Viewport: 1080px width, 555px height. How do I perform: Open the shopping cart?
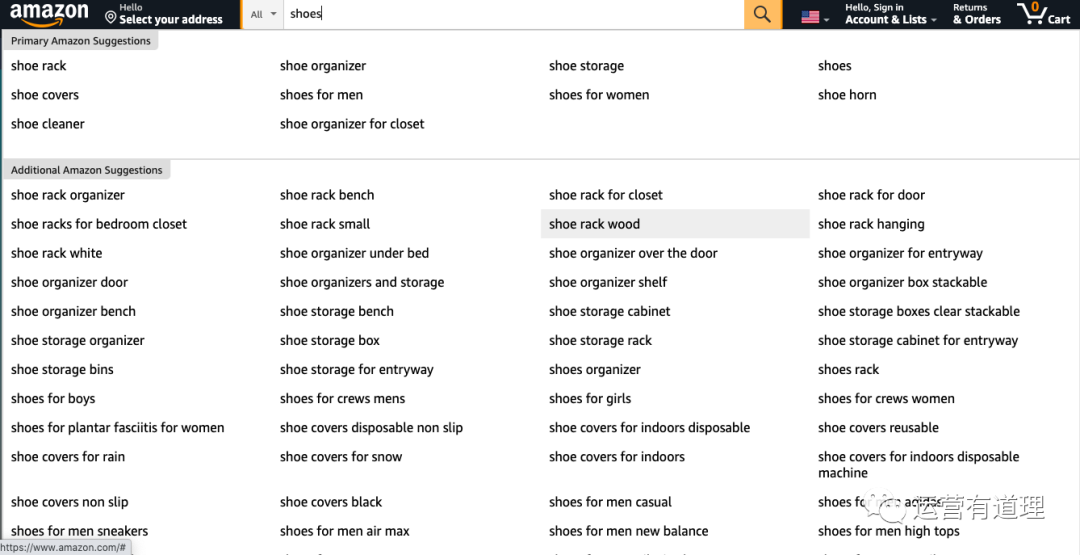pyautogui.click(x=1043, y=14)
